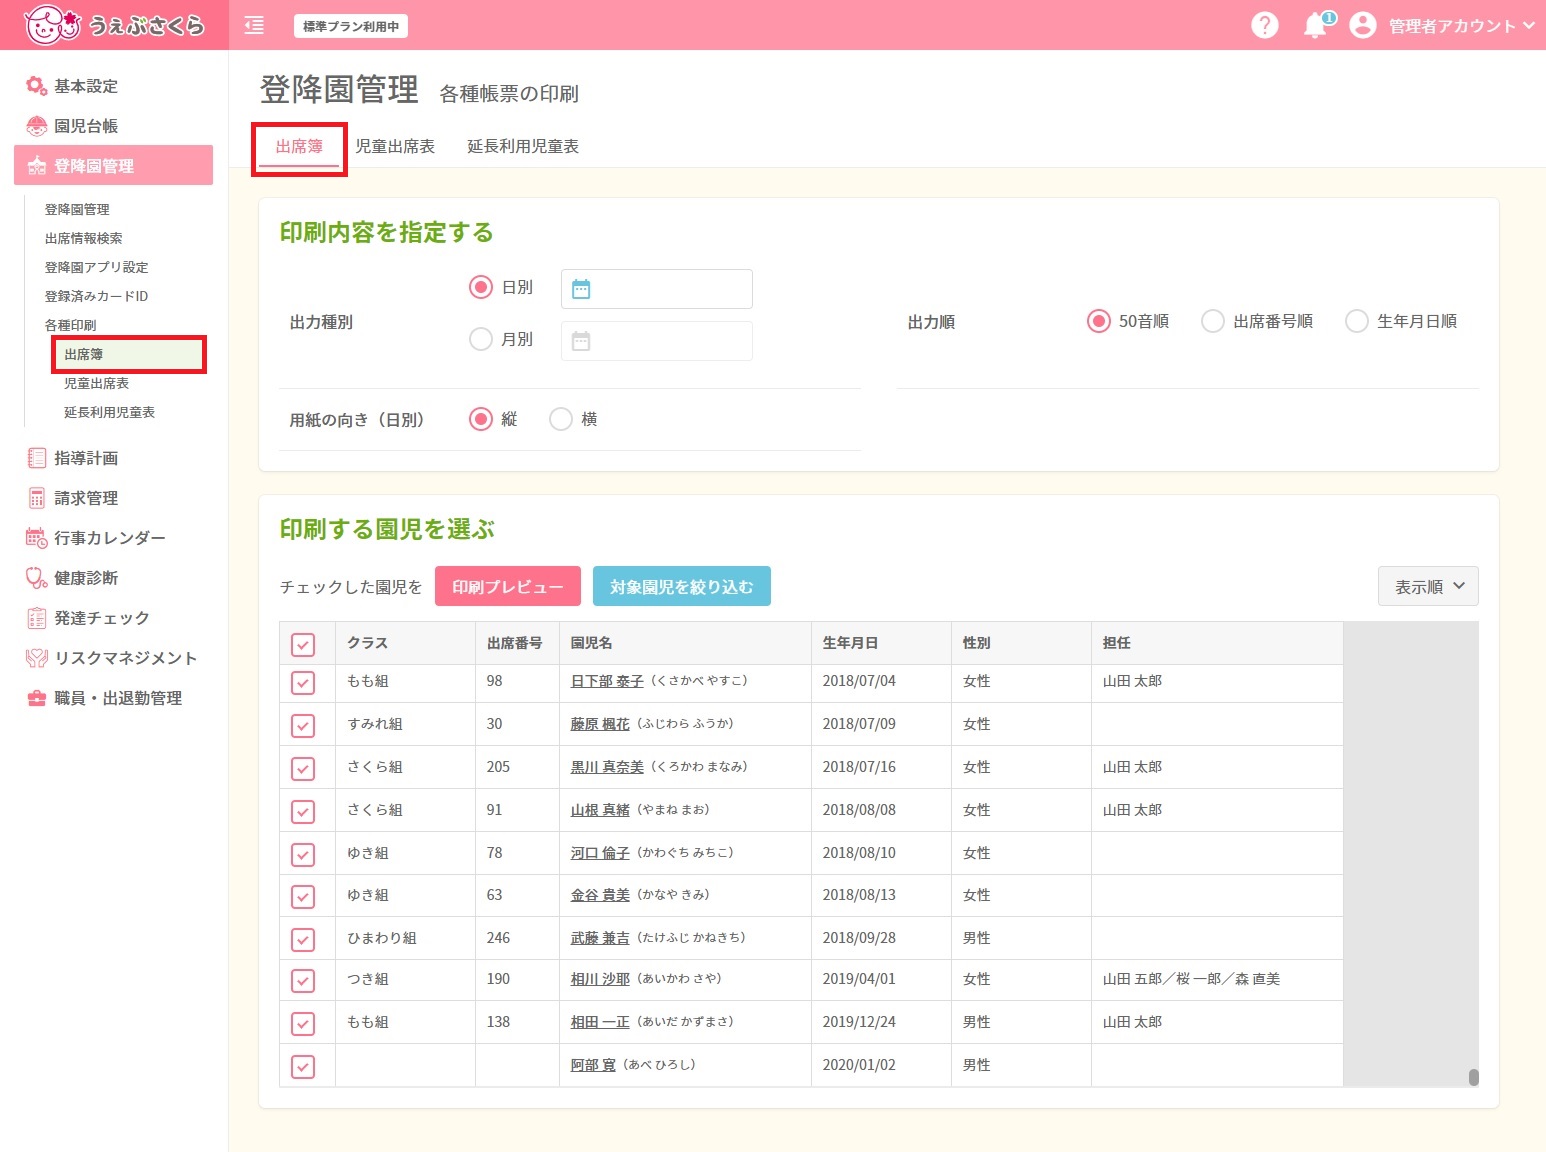
Task: Choose 生年月日順 output order
Action: 1357,321
